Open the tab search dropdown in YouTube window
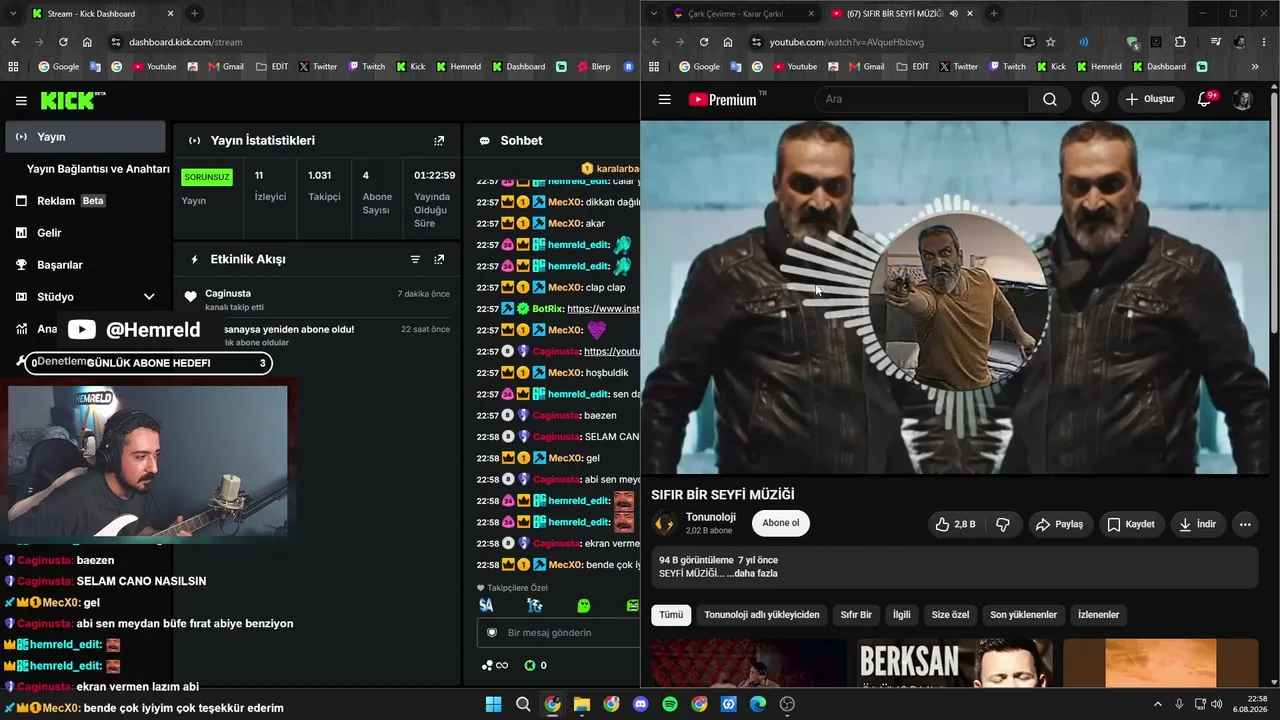Screen dimensions: 1280x720 [654, 14]
